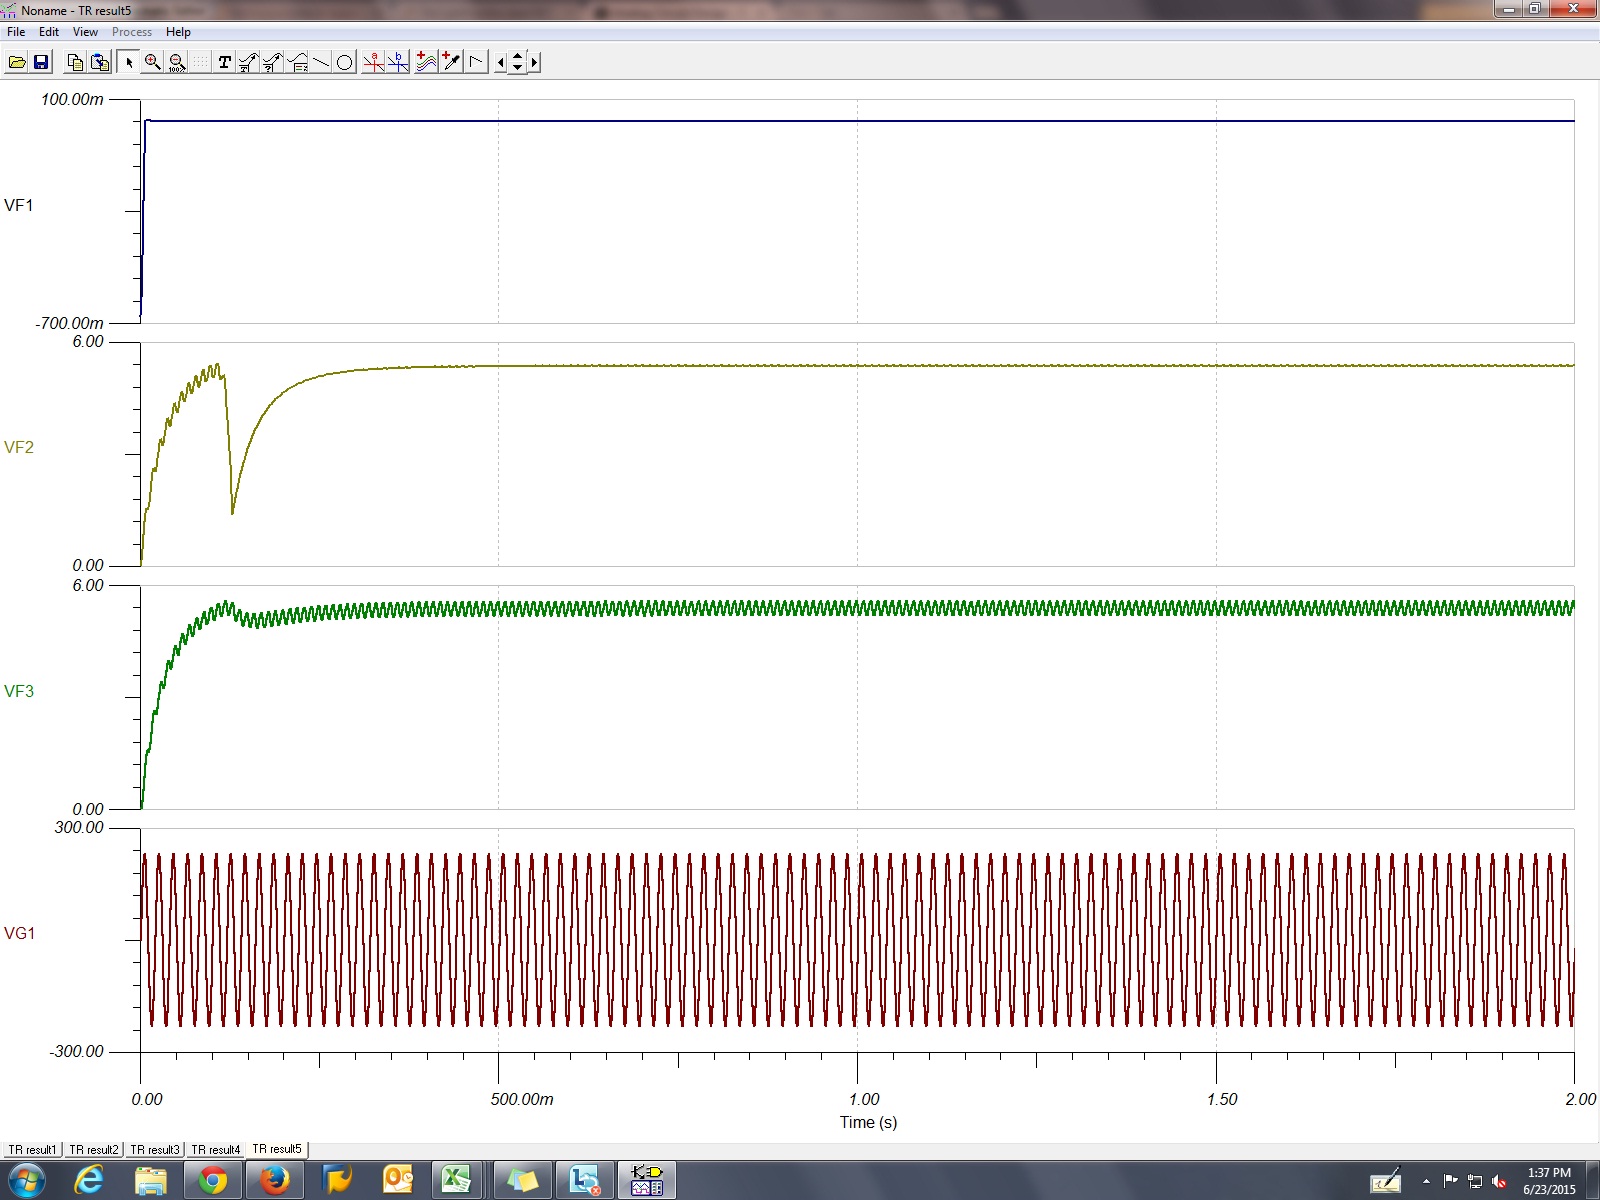
Task: Switch to the TR result1 tab
Action: click(32, 1150)
